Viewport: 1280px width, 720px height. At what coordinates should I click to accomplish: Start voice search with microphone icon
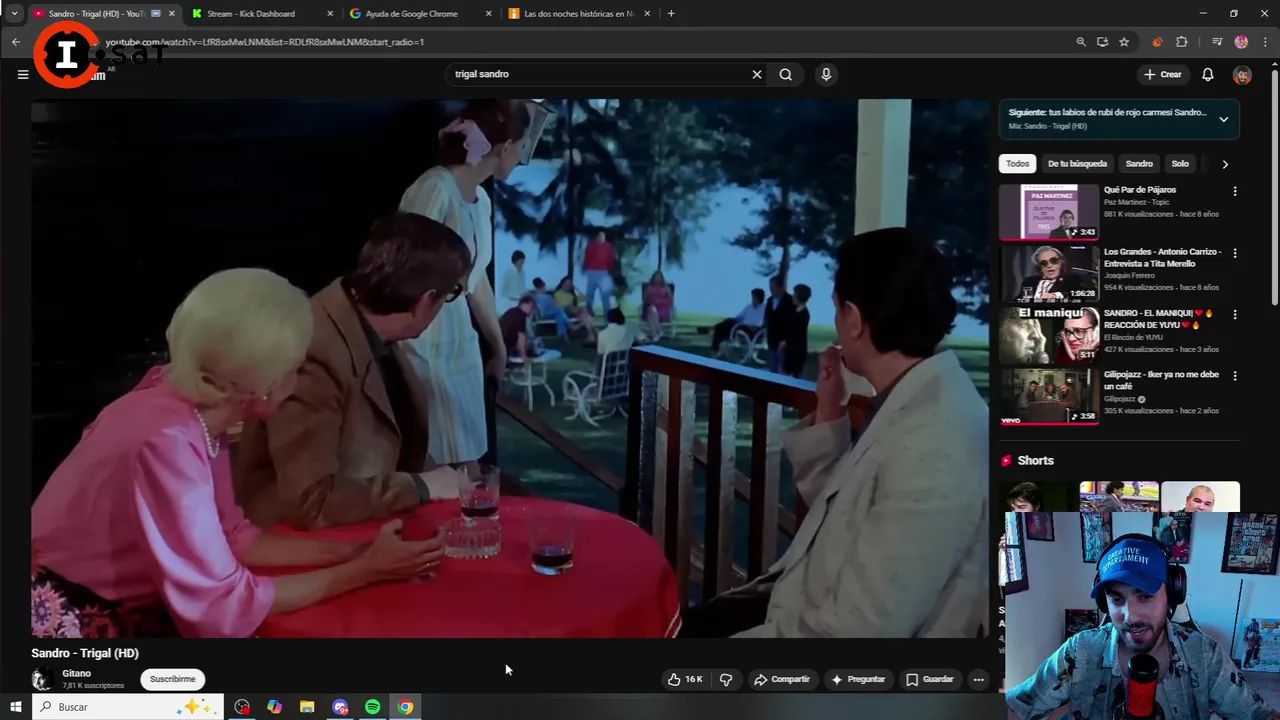tap(826, 74)
